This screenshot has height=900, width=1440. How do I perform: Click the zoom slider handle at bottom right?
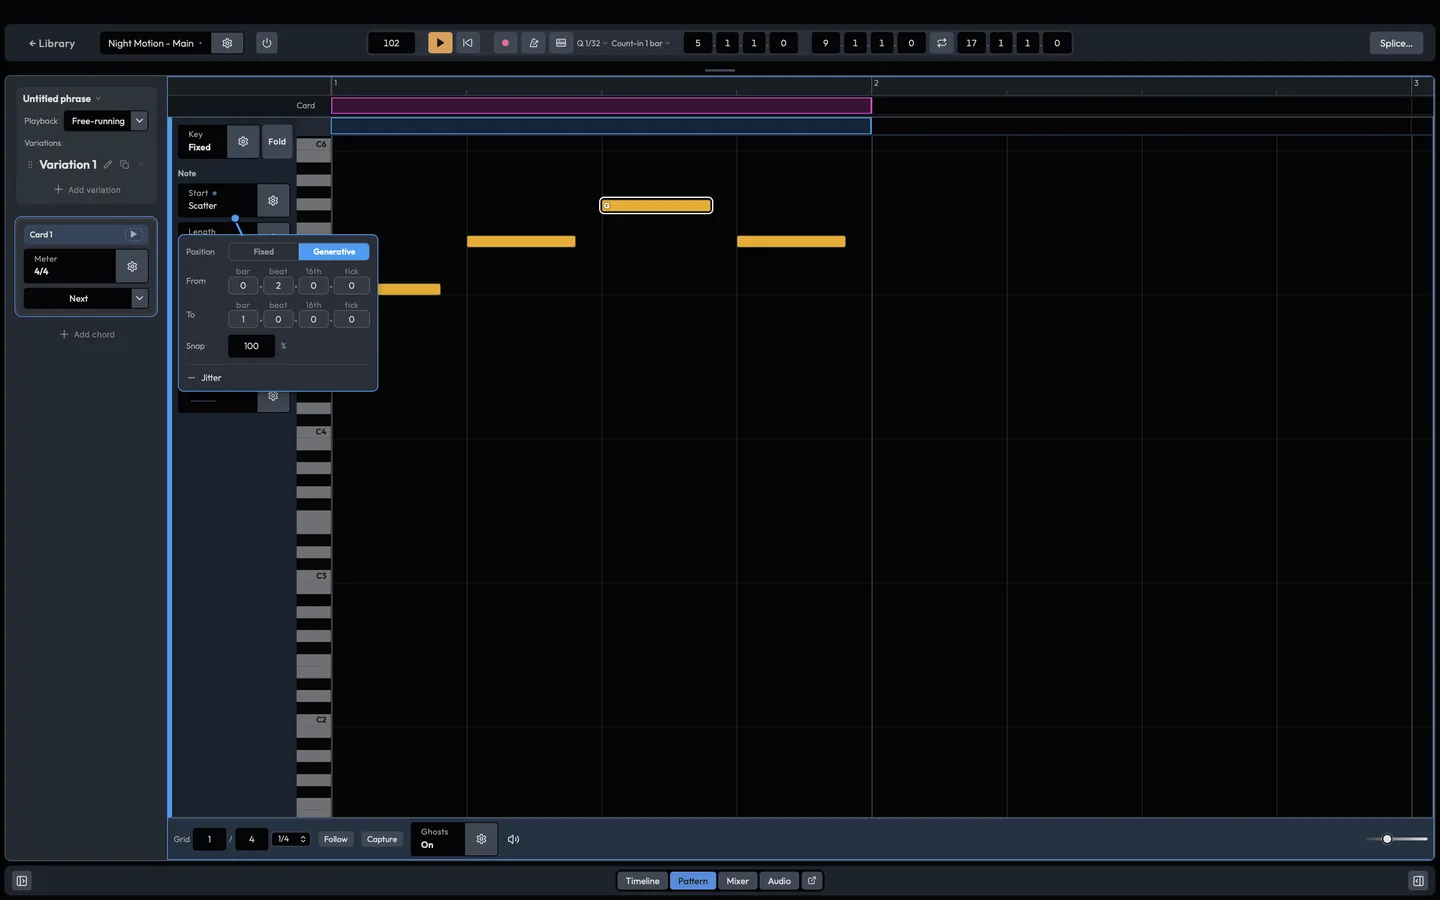click(x=1387, y=839)
